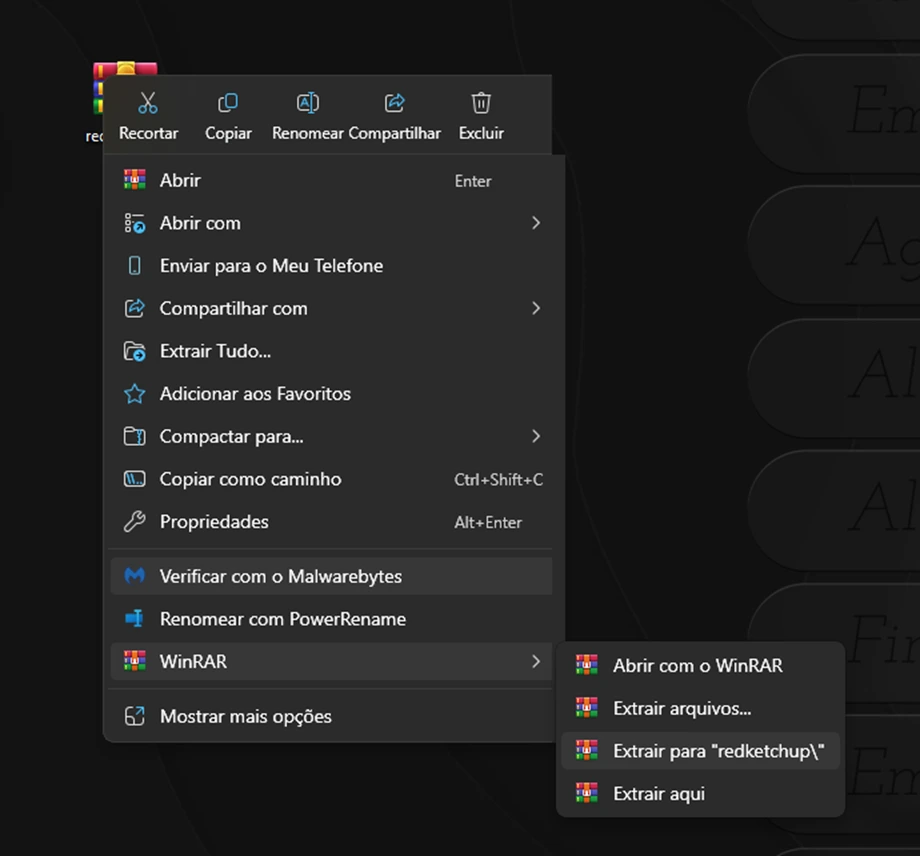The image size is (920, 856).
Task: Expand the Abrir com submenu arrow
Action: [x=536, y=223]
